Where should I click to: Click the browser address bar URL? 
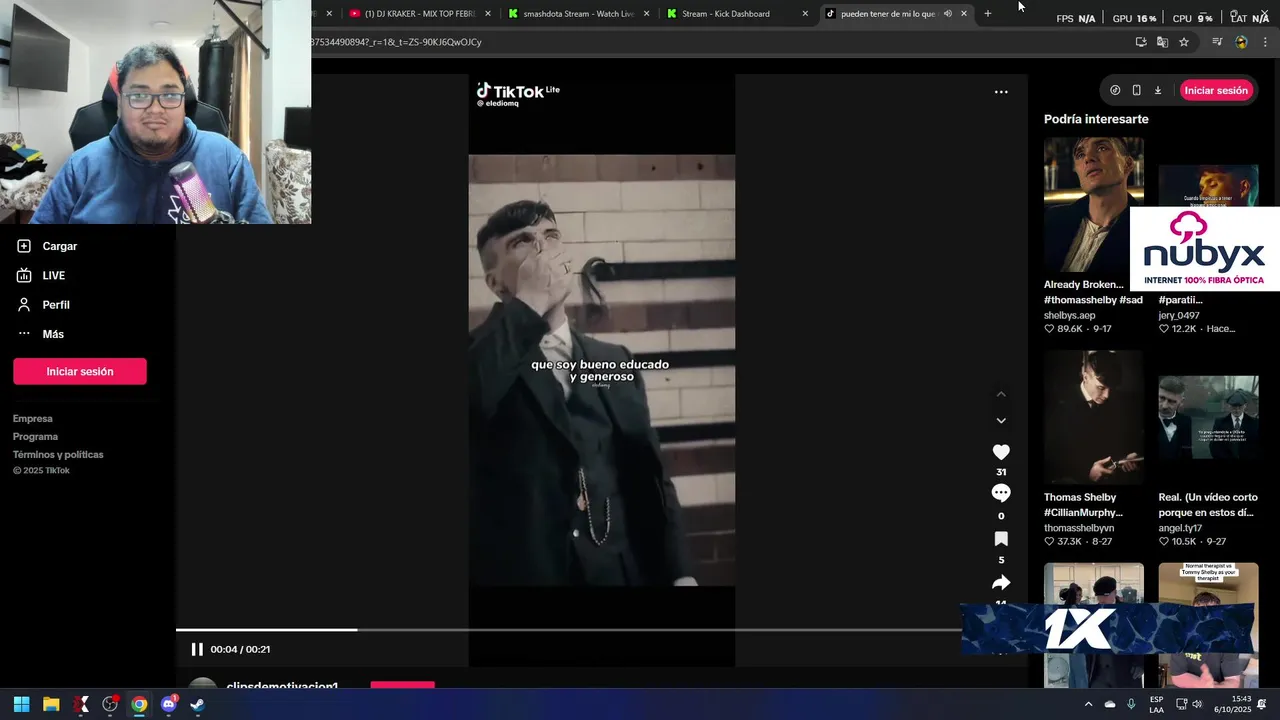pos(397,42)
